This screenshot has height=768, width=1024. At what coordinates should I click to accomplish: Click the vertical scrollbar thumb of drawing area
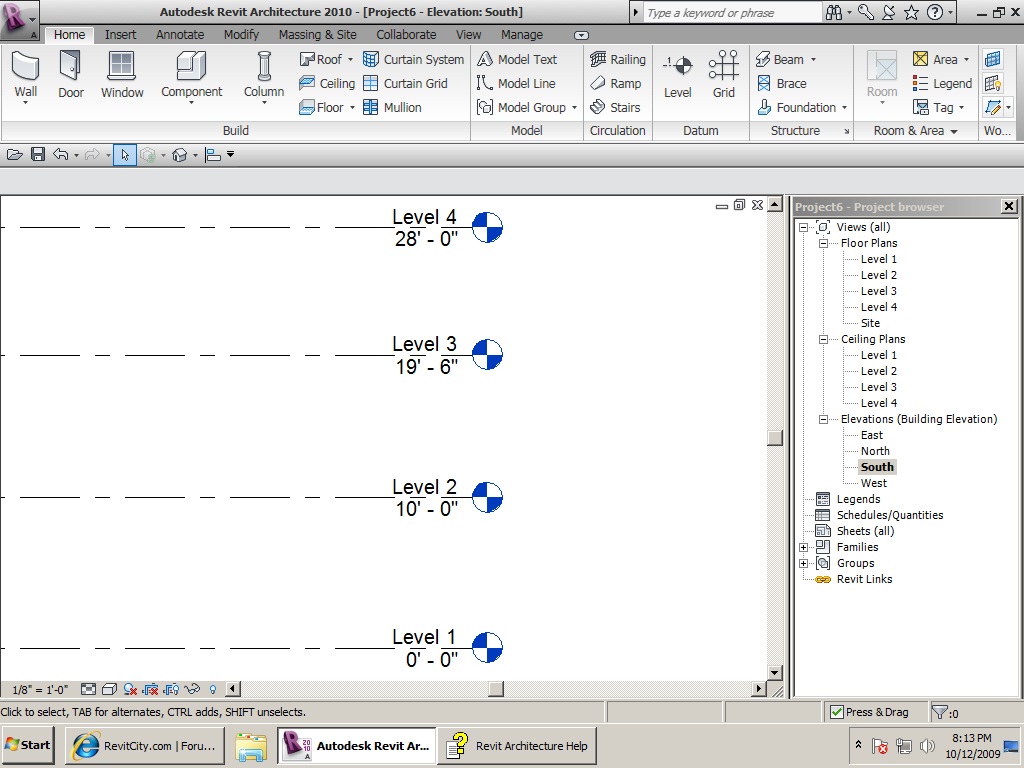click(x=775, y=438)
